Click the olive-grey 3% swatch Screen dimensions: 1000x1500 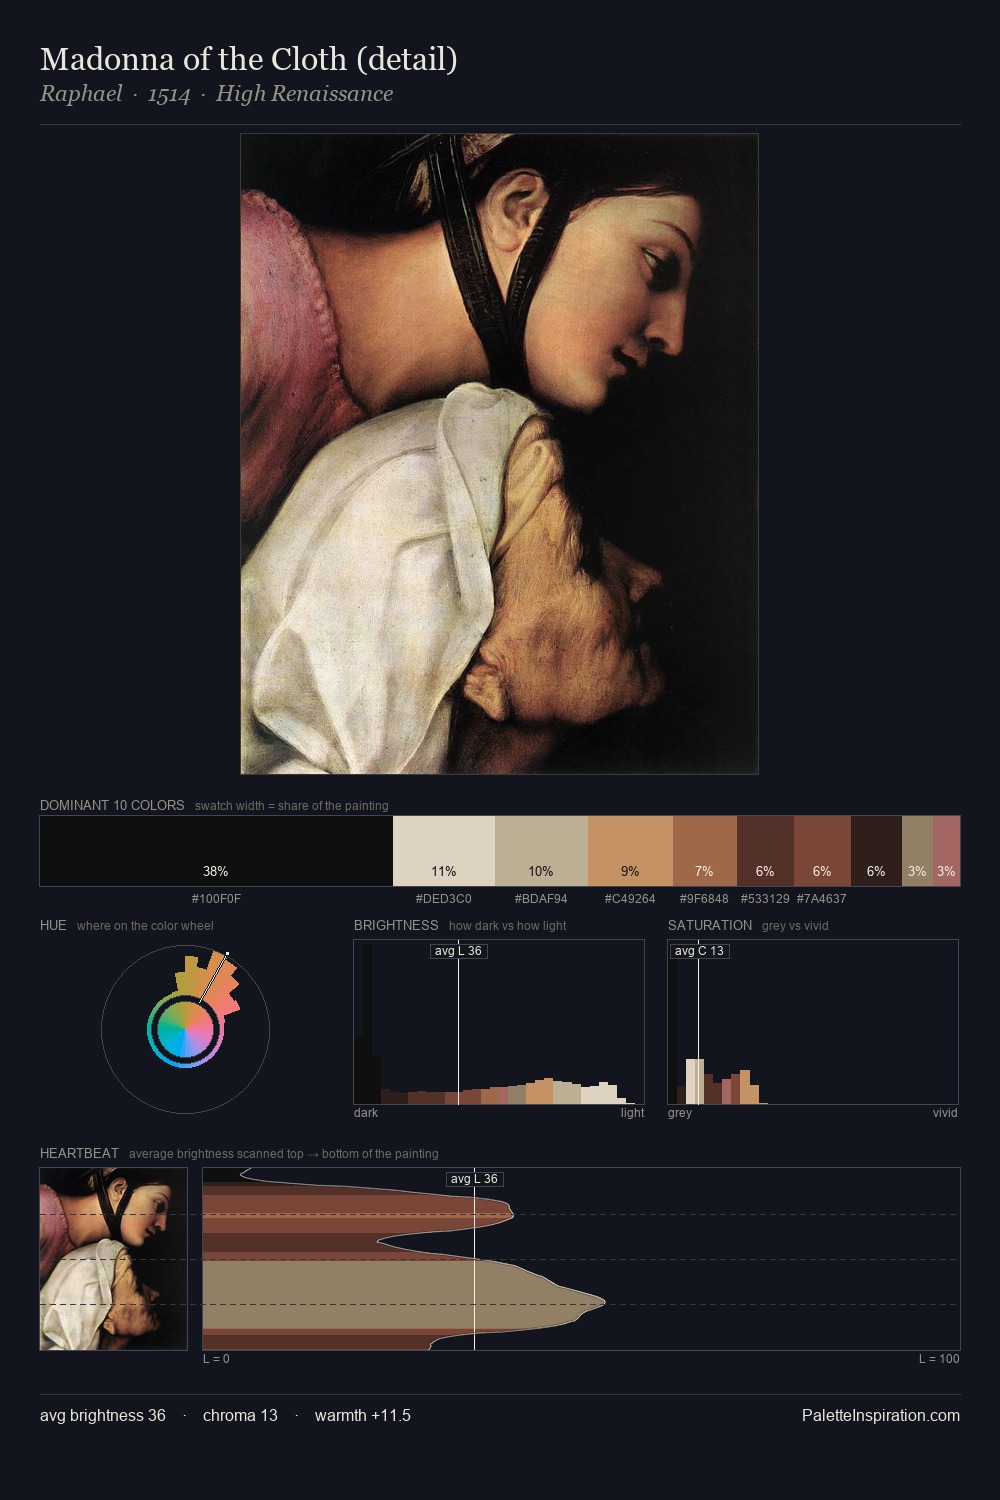point(917,851)
